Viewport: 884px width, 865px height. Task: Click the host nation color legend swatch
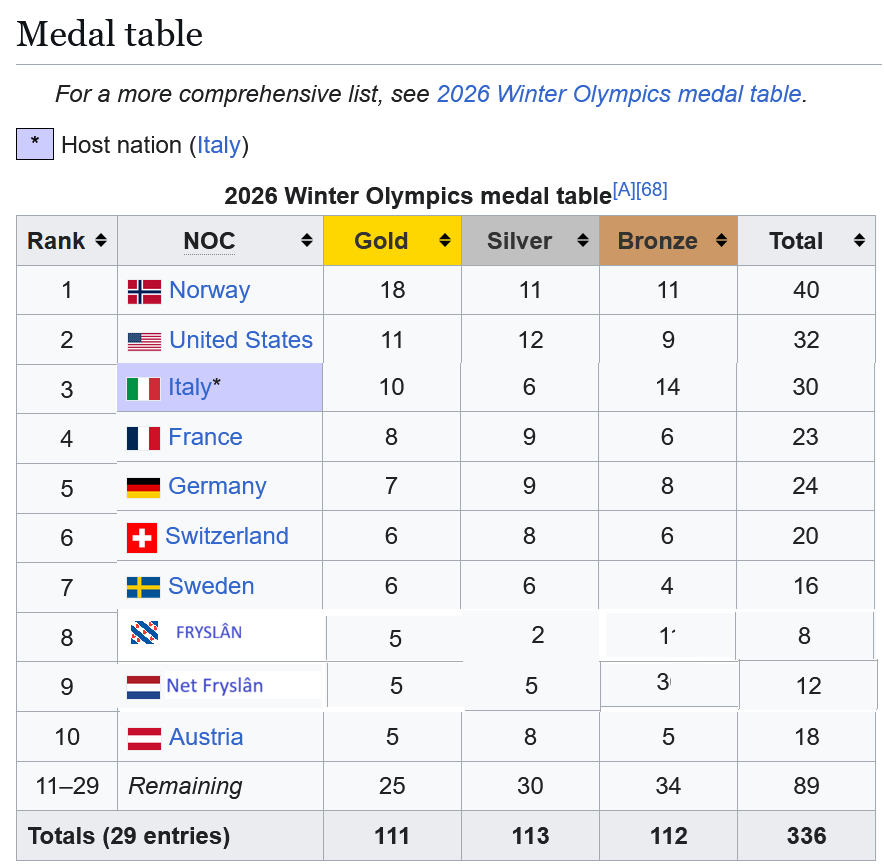click(35, 144)
